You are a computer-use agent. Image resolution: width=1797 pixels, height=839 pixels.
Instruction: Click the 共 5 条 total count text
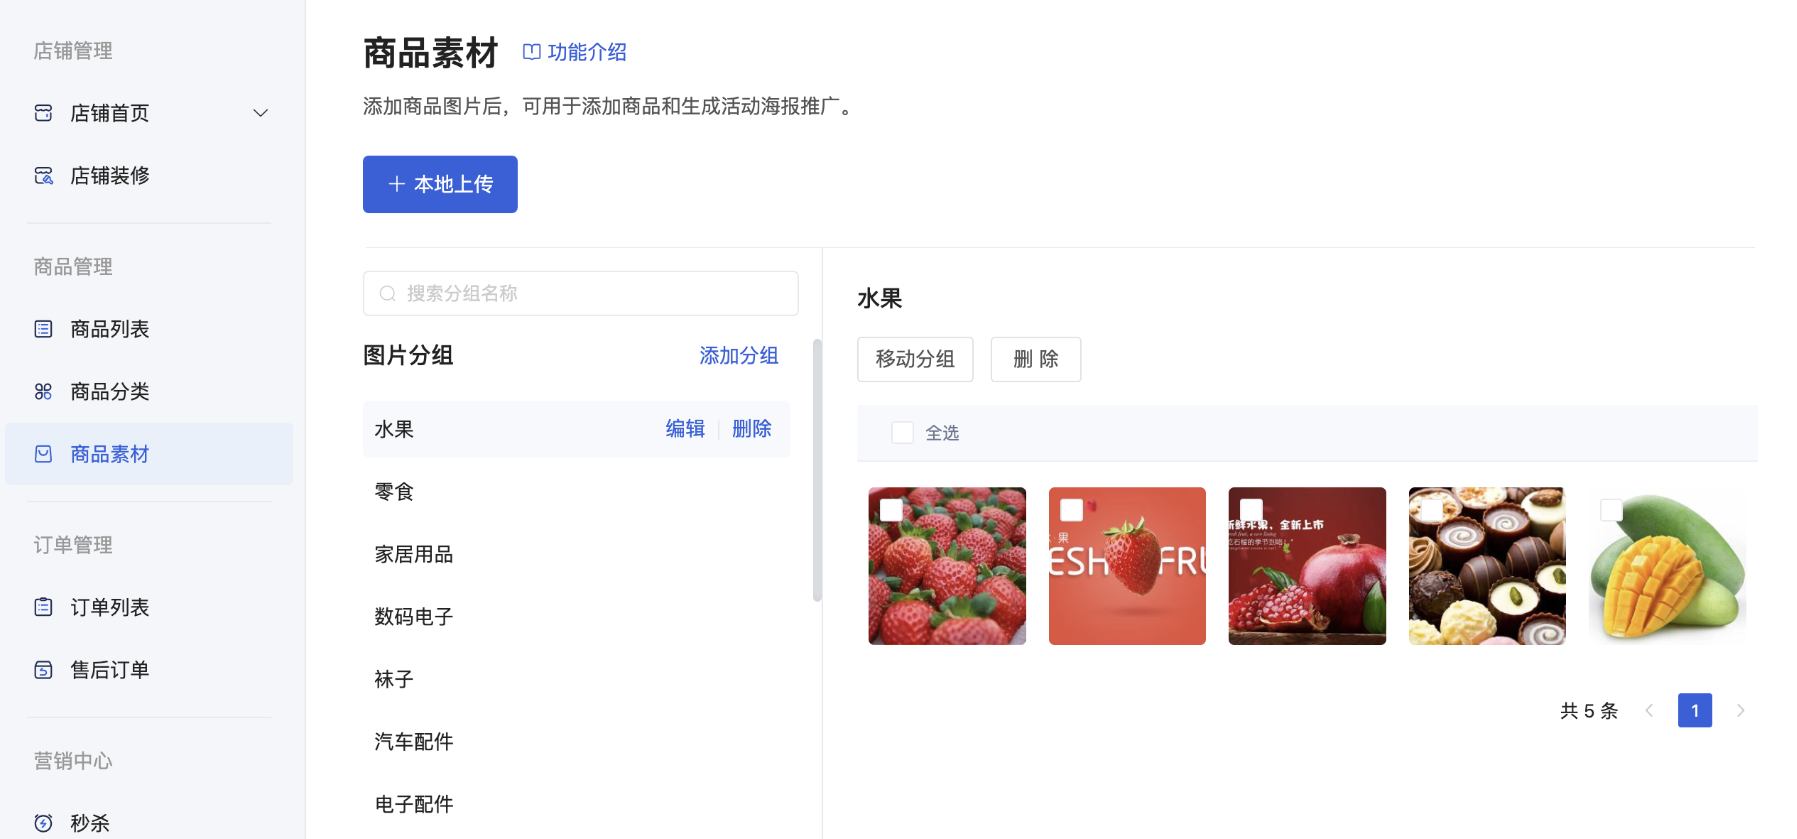tap(1589, 710)
